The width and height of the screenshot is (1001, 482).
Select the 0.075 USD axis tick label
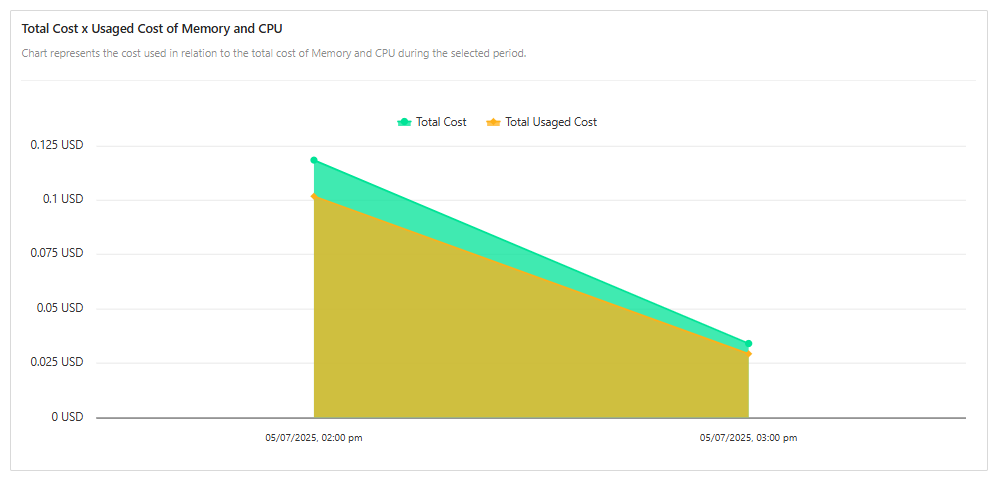57,254
